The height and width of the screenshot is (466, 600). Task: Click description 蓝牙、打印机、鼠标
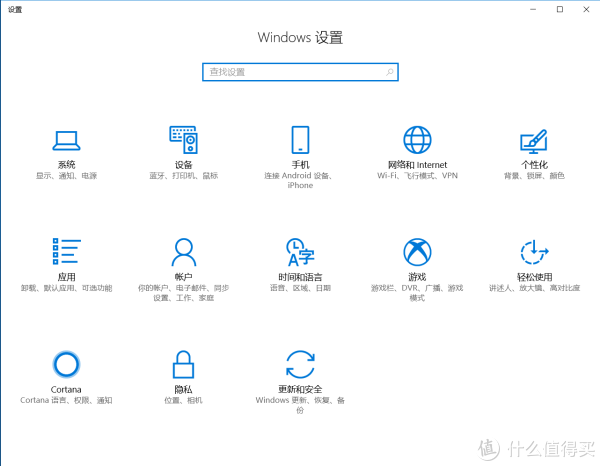pos(184,176)
